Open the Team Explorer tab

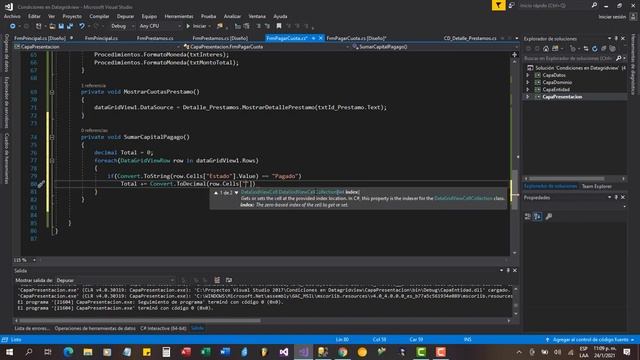pos(596,186)
